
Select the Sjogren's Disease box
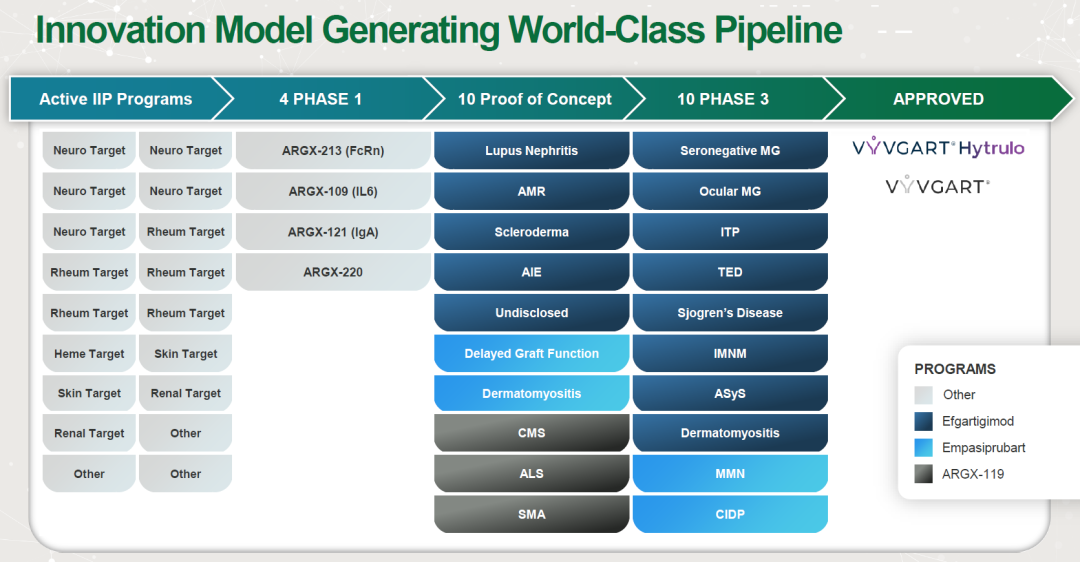pos(730,313)
